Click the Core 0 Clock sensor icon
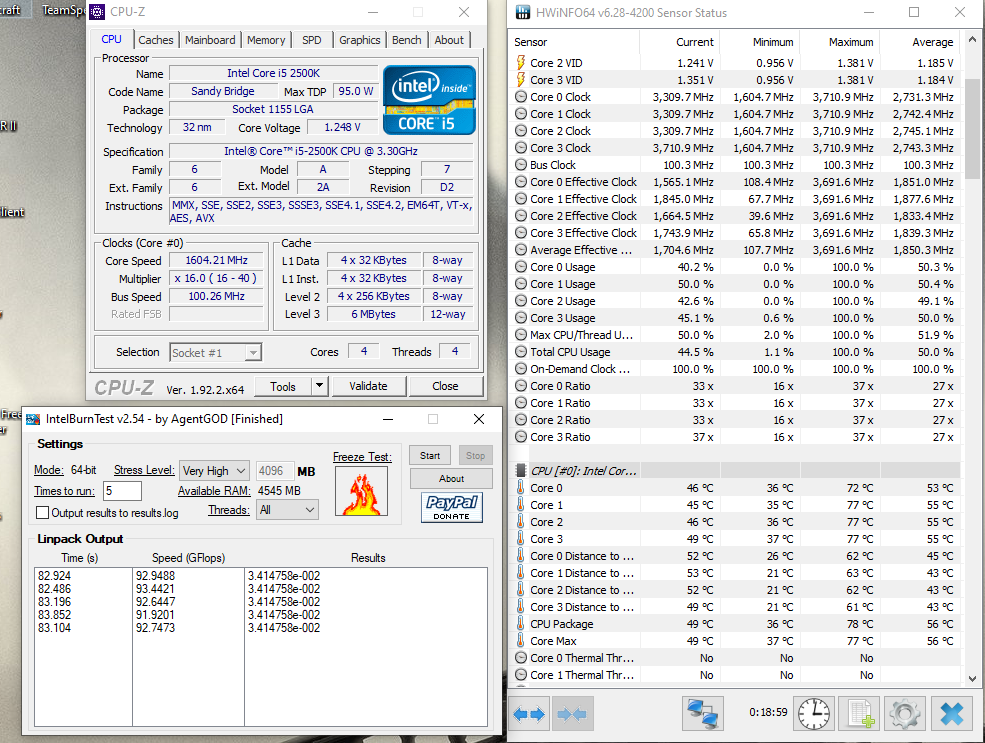This screenshot has height=743, width=985. (521, 97)
